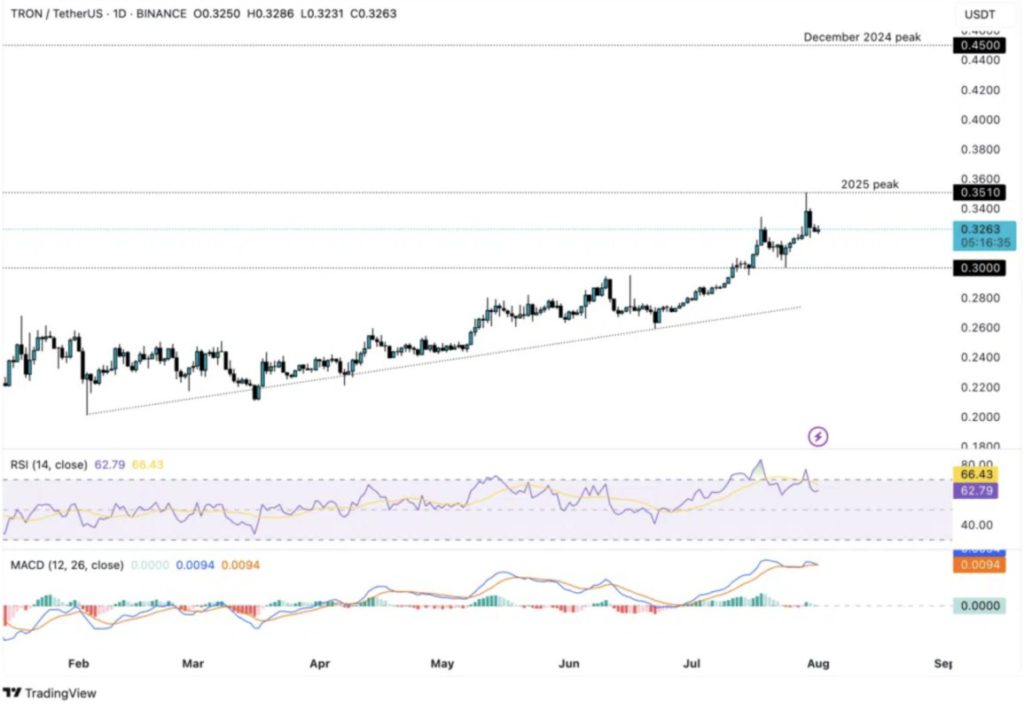Click May on the time axis

pyautogui.click(x=442, y=662)
